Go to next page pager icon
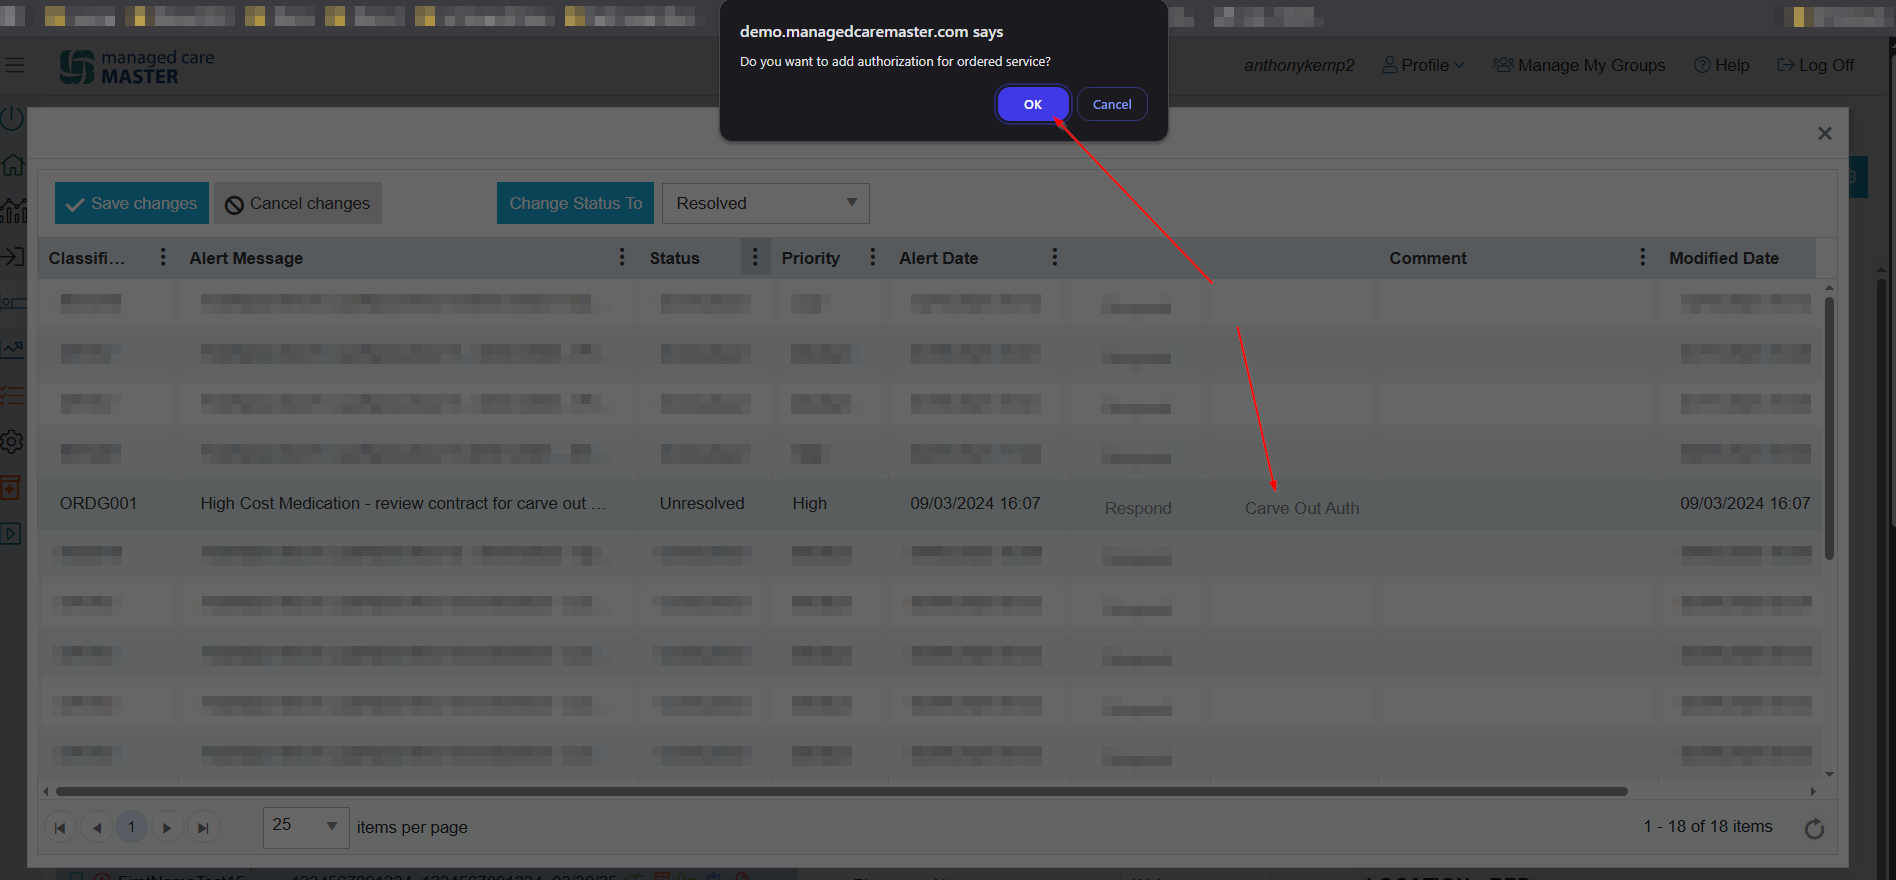 point(167,827)
